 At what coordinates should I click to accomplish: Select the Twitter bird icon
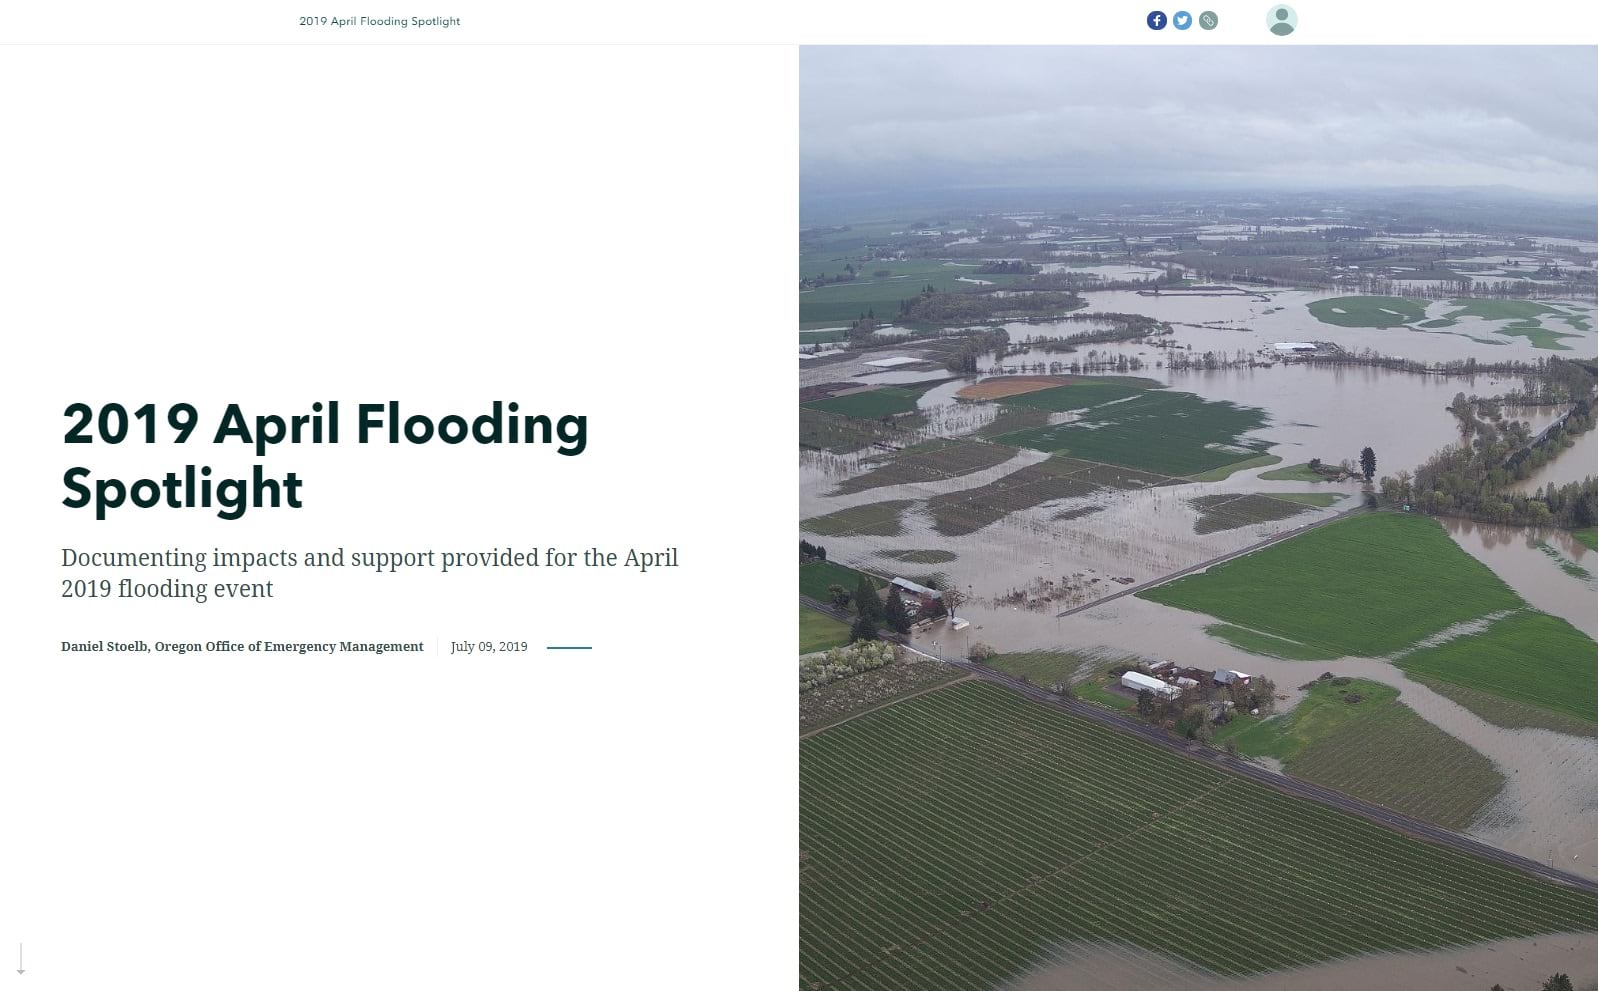[1182, 19]
